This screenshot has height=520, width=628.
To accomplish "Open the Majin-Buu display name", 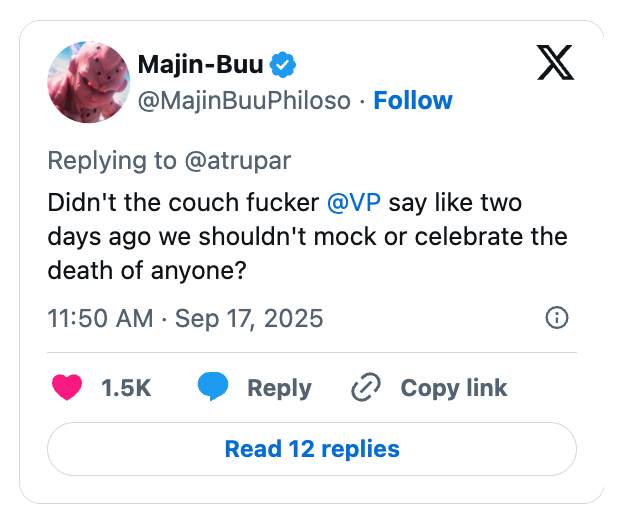I will click(x=201, y=64).
